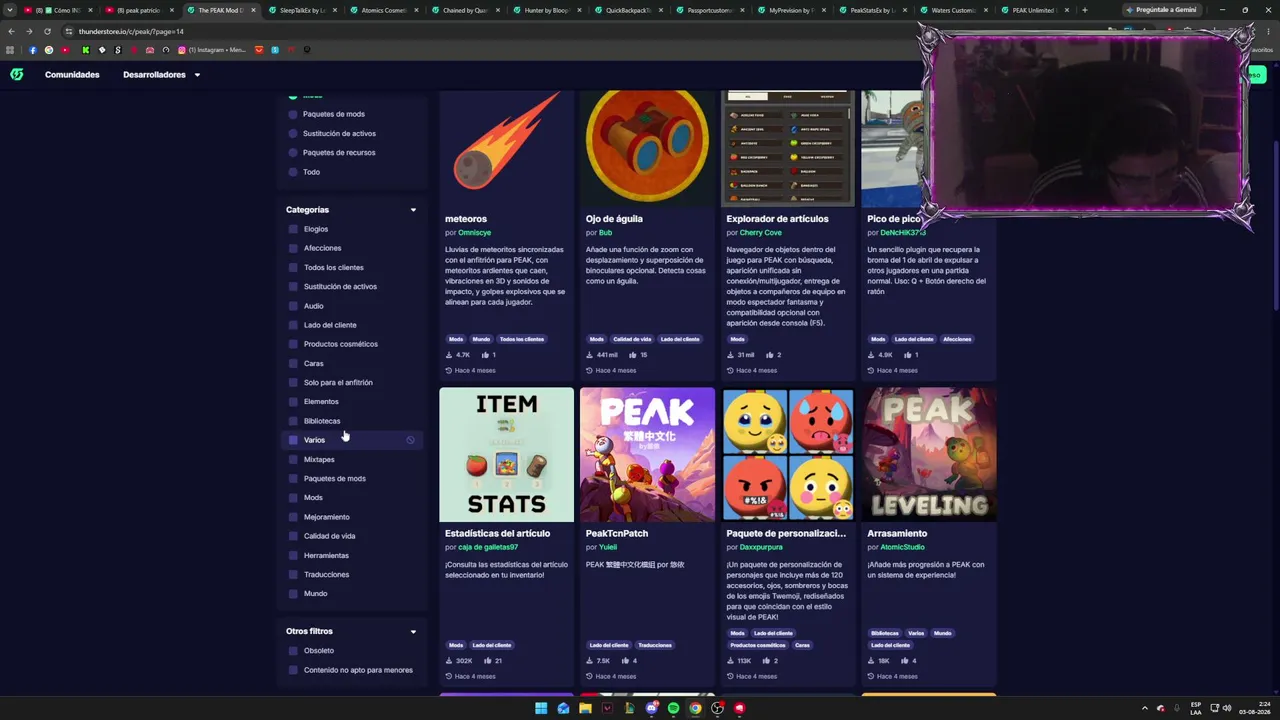Check the Productos cosméticos checkbox
The image size is (1280, 720).
pyautogui.click(x=293, y=344)
